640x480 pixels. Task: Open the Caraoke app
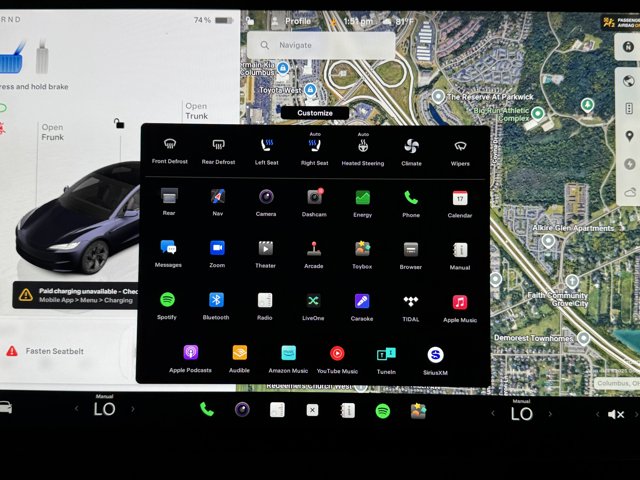pos(362,308)
